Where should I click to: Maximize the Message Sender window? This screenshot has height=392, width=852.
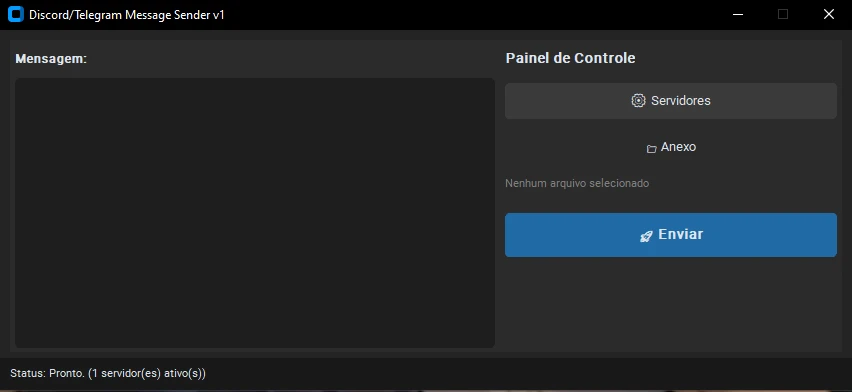coord(783,15)
